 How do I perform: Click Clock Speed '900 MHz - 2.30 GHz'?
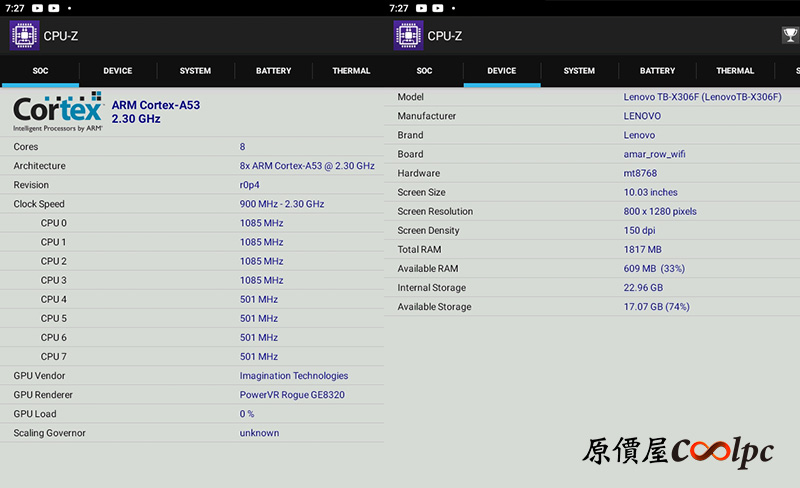pyautogui.click(x=282, y=204)
